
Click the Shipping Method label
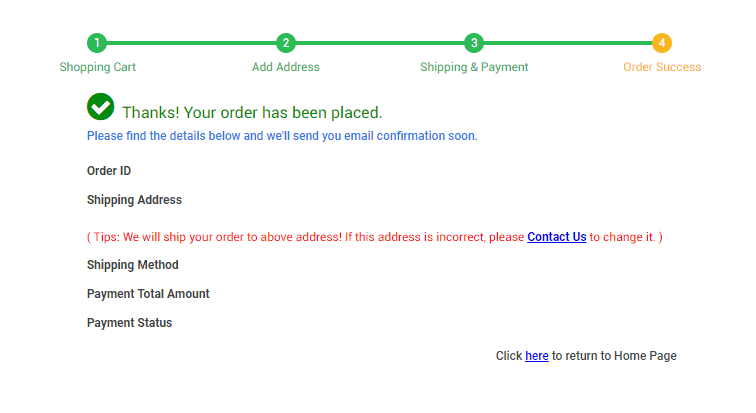133,265
